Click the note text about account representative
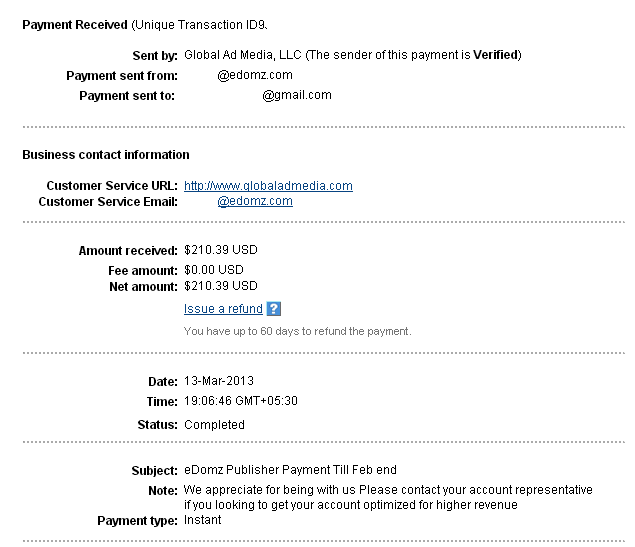The image size is (635, 547). tap(388, 497)
